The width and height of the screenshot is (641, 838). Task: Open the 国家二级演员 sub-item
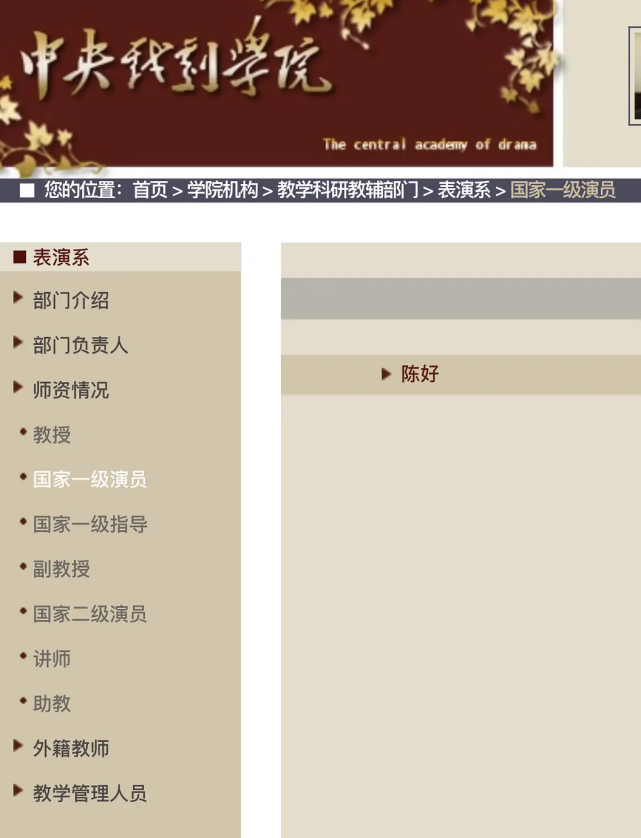click(x=90, y=614)
